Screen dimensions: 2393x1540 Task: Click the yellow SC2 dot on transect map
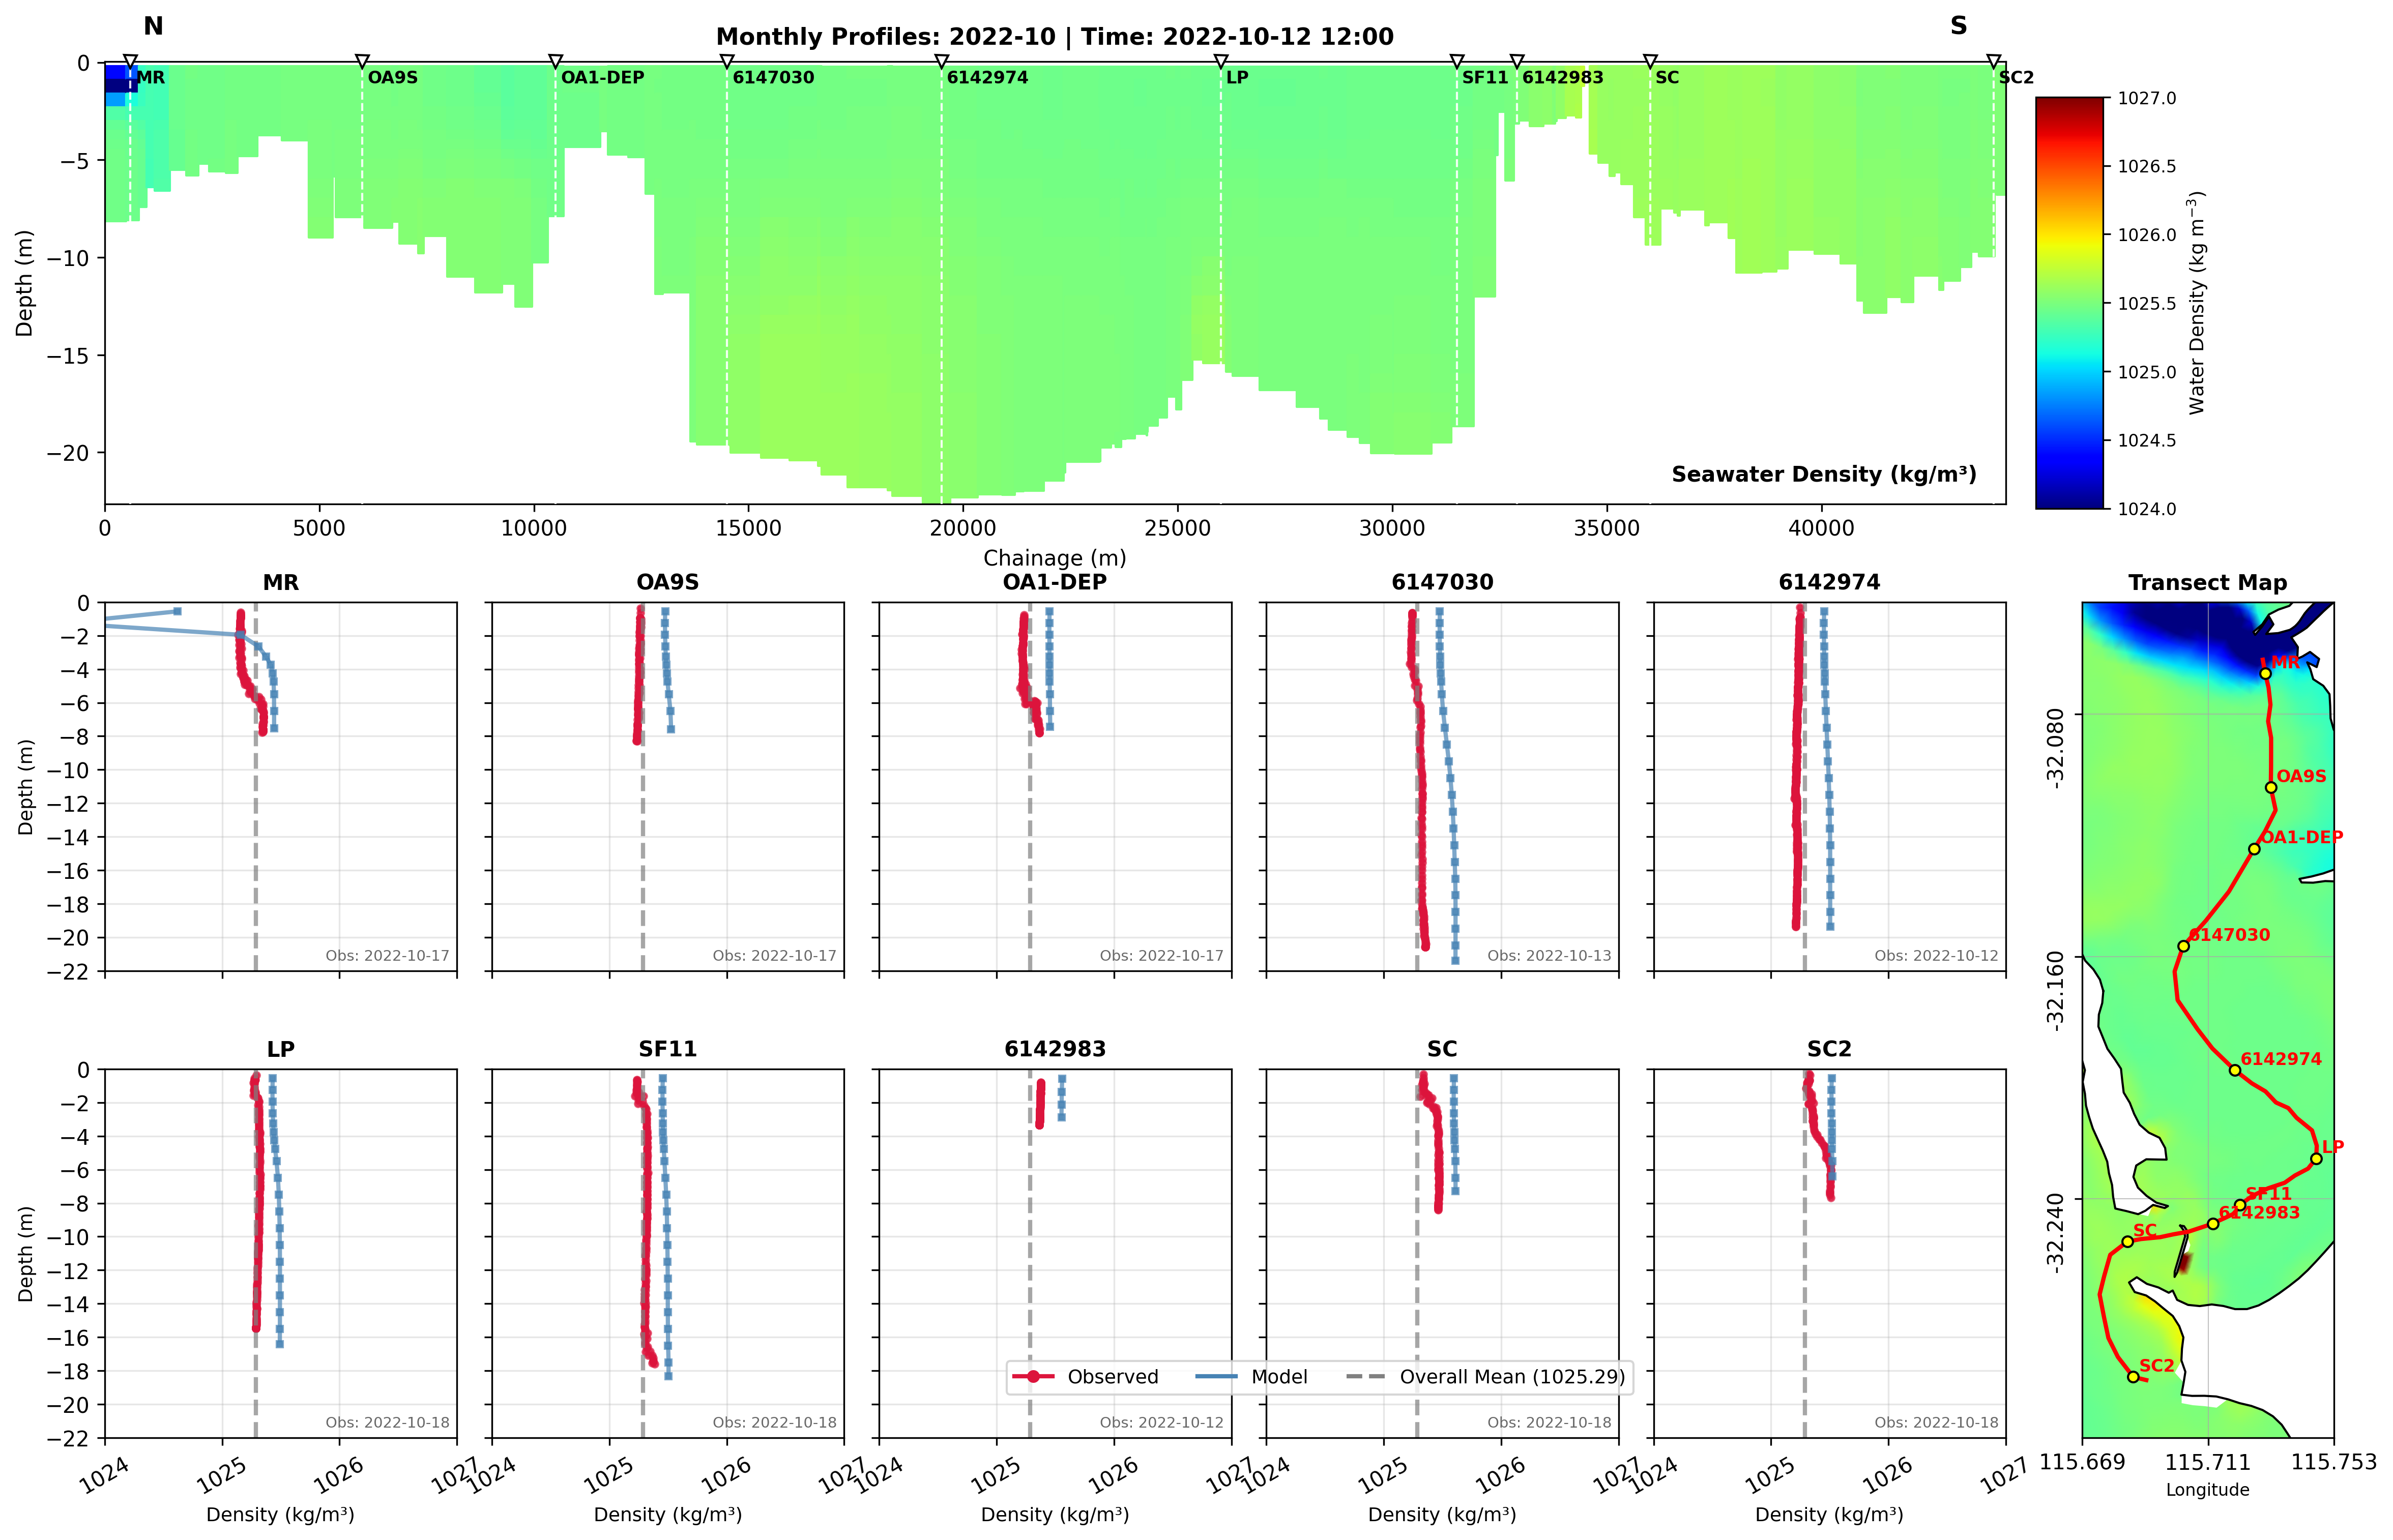pyautogui.click(x=2133, y=1377)
